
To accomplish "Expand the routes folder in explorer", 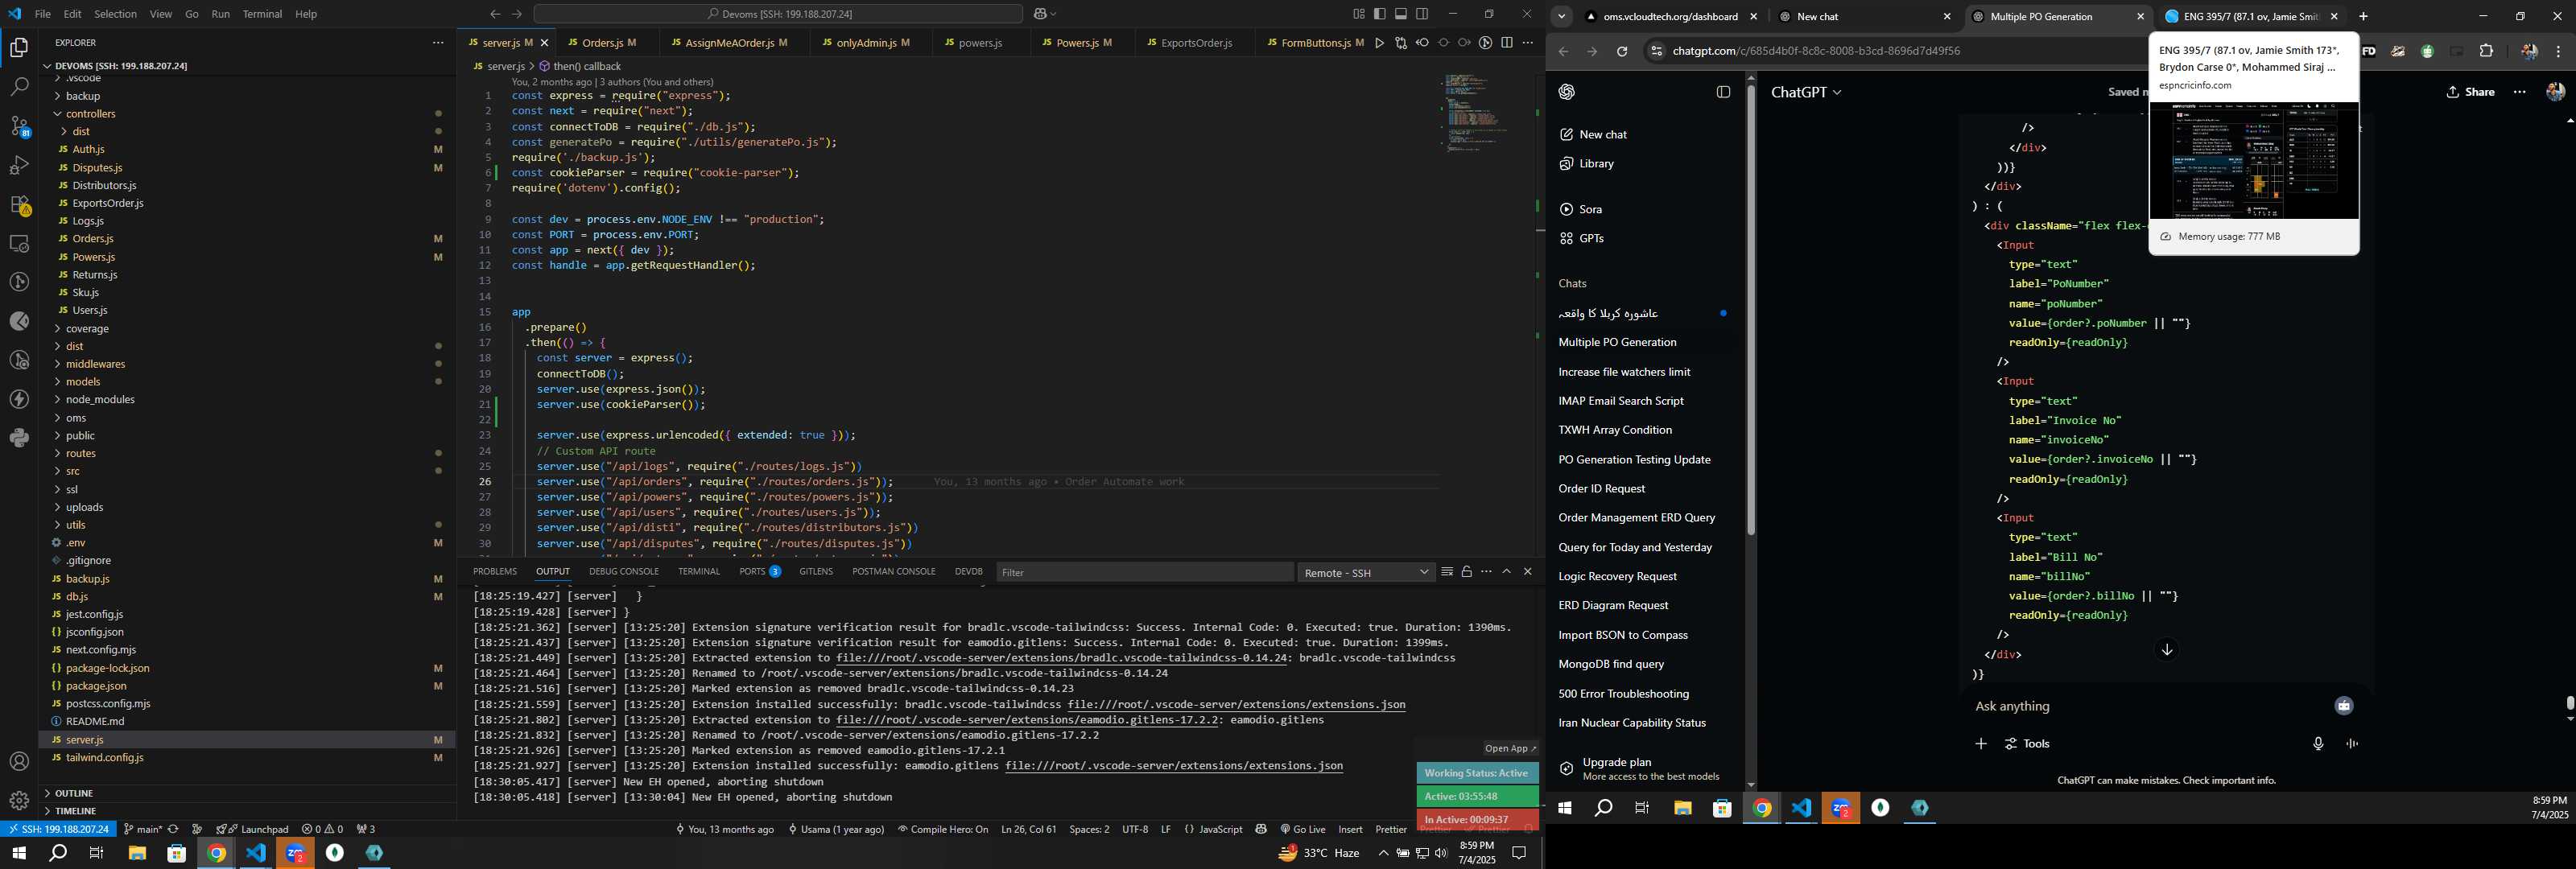I will pyautogui.click(x=80, y=453).
